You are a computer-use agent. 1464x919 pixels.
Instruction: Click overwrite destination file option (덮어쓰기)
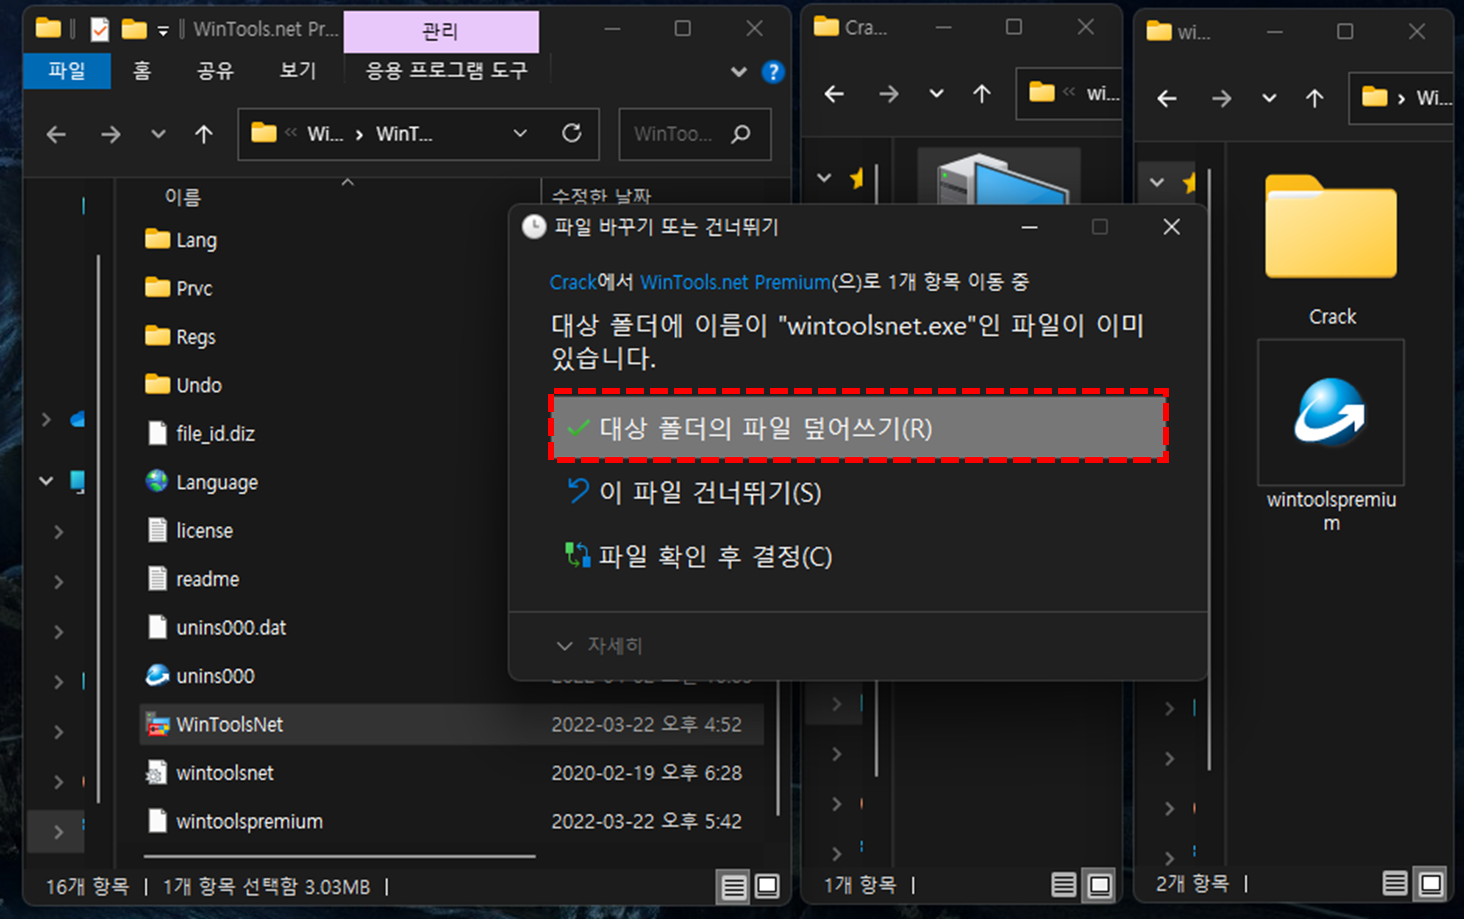coord(859,428)
